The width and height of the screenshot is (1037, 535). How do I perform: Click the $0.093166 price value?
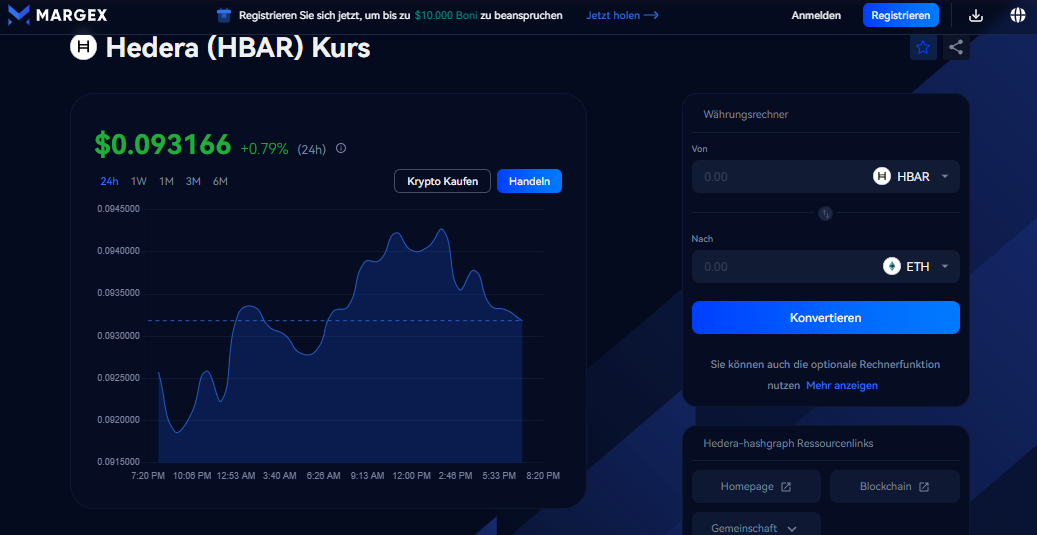coord(163,144)
